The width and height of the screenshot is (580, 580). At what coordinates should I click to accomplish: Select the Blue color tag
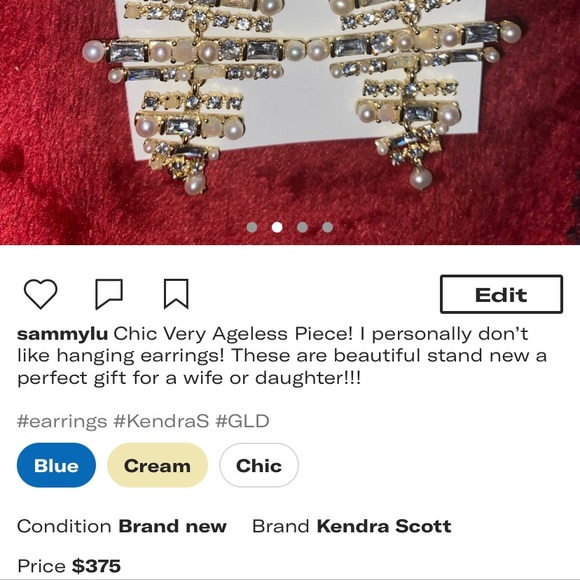point(56,465)
